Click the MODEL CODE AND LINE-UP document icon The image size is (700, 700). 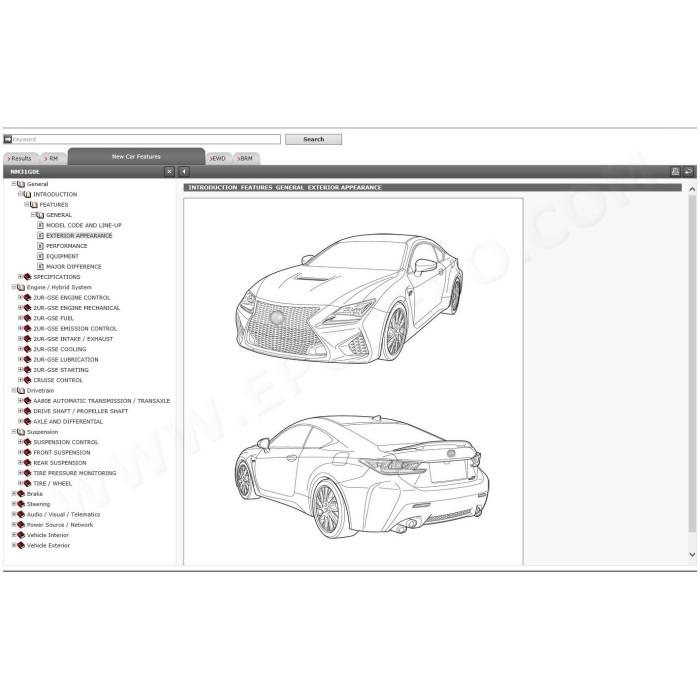pos(40,225)
